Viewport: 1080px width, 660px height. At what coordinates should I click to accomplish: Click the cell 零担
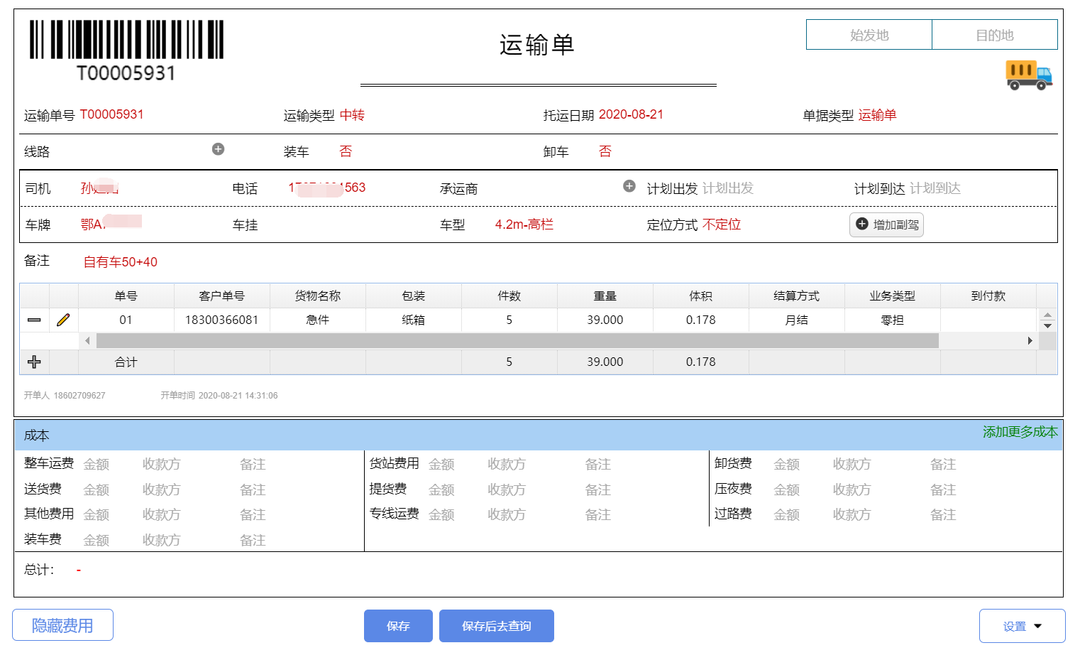892,320
